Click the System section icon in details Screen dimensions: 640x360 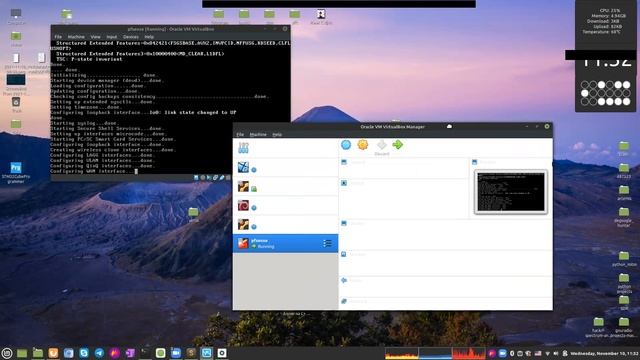344,183
